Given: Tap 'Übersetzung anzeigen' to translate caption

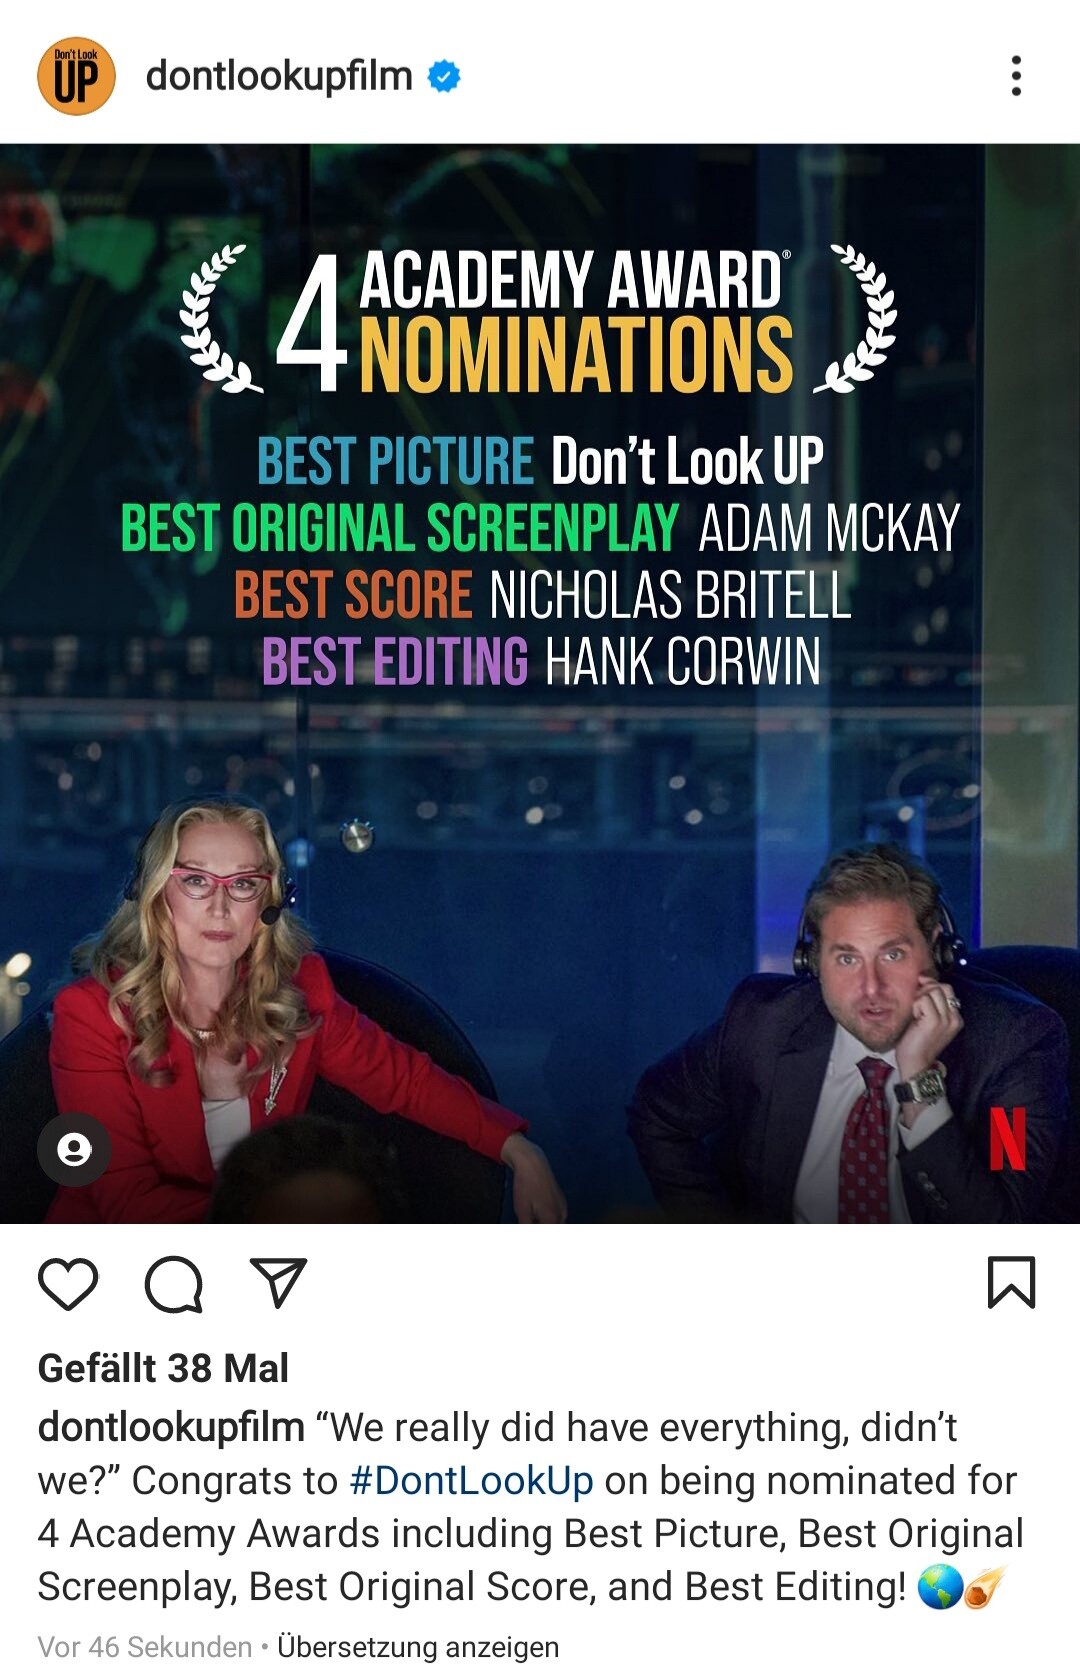Looking at the screenshot, I should [418, 1646].
